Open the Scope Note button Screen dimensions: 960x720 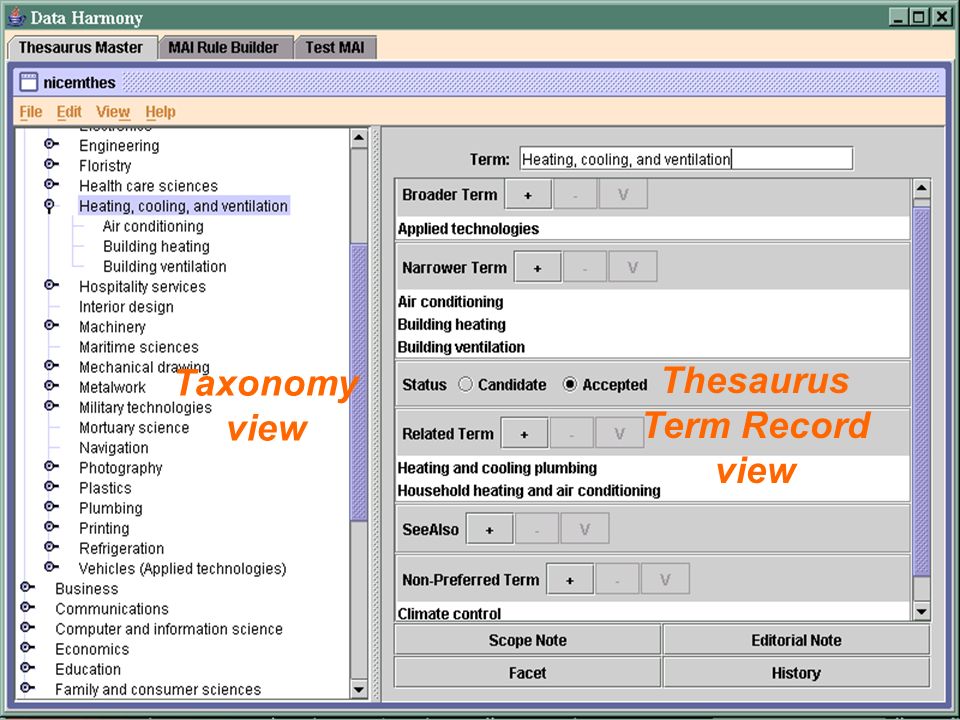click(527, 640)
